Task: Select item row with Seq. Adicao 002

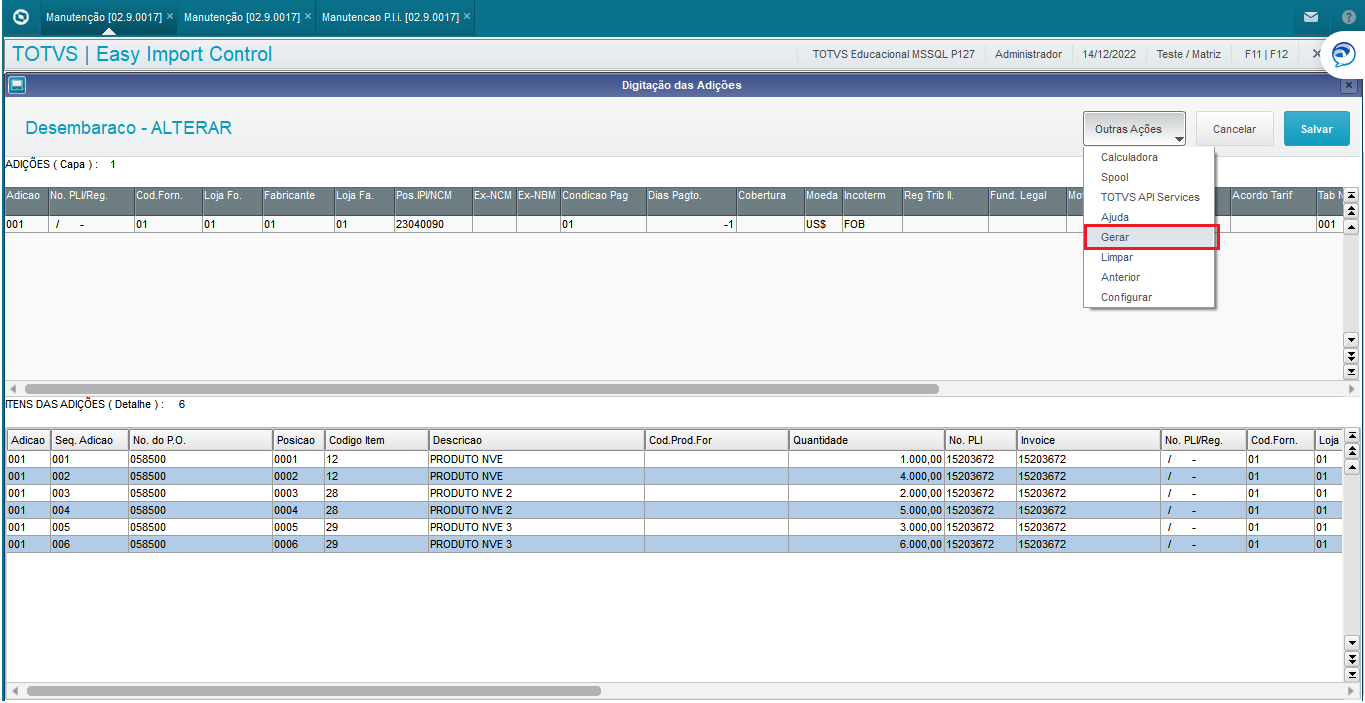Action: [x=674, y=476]
